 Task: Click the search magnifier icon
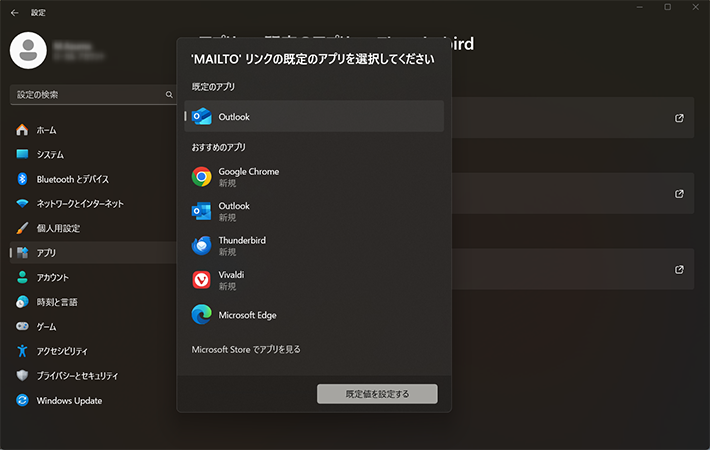click(169, 95)
